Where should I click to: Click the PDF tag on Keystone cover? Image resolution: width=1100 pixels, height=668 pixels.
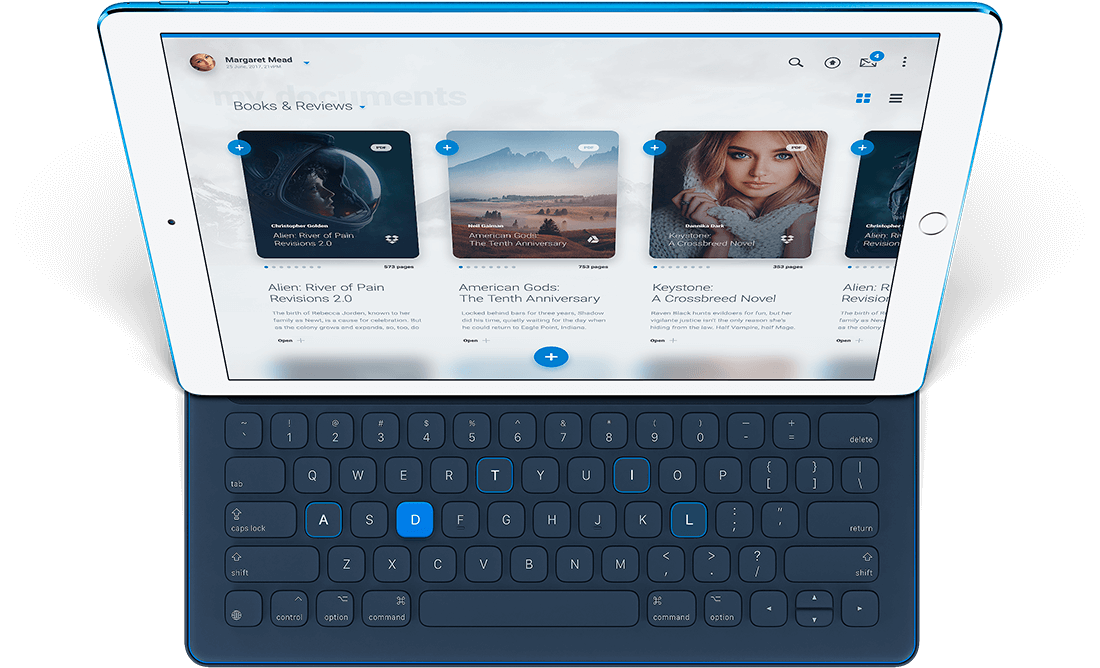pyautogui.click(x=796, y=148)
